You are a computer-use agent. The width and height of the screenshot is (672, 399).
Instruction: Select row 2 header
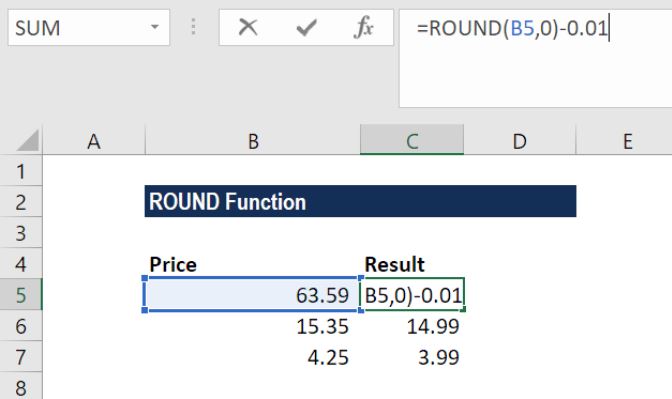coord(21,201)
